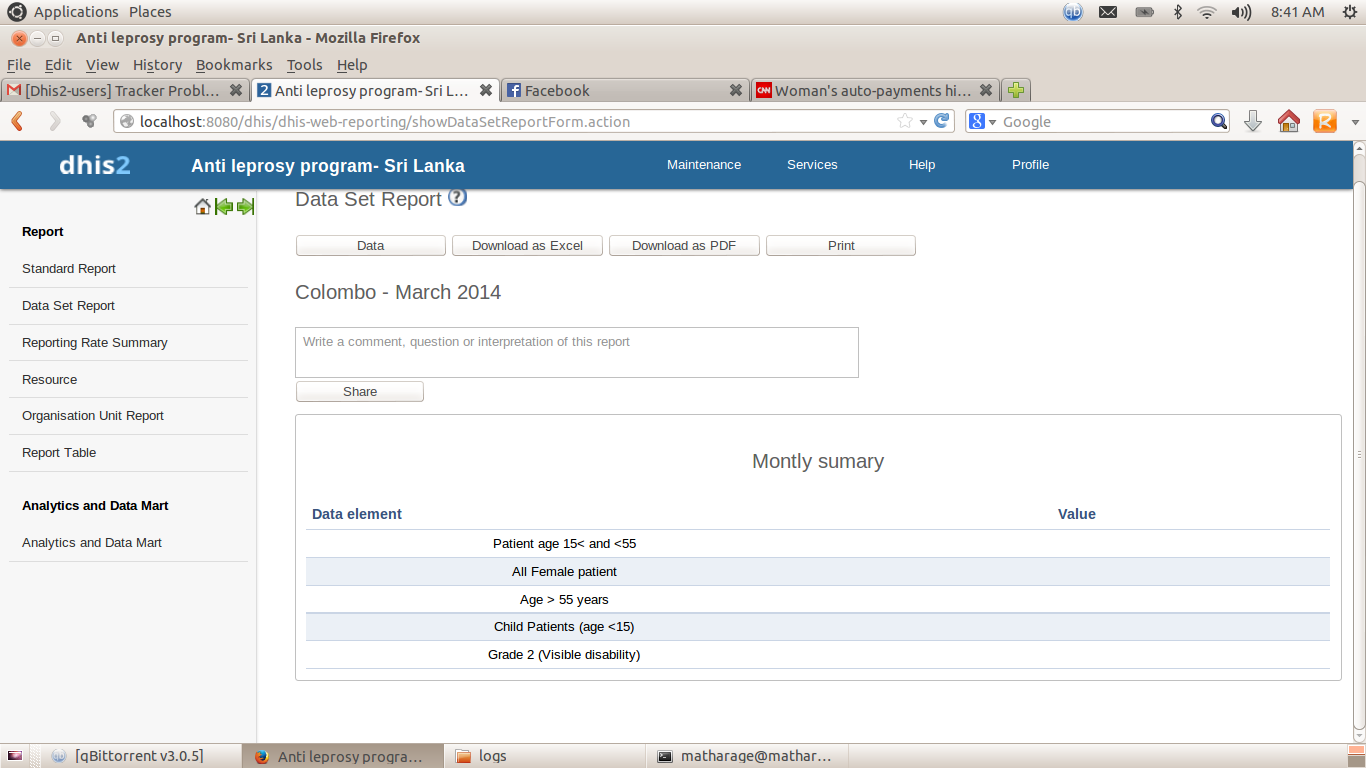Click the Print button

(x=841, y=246)
